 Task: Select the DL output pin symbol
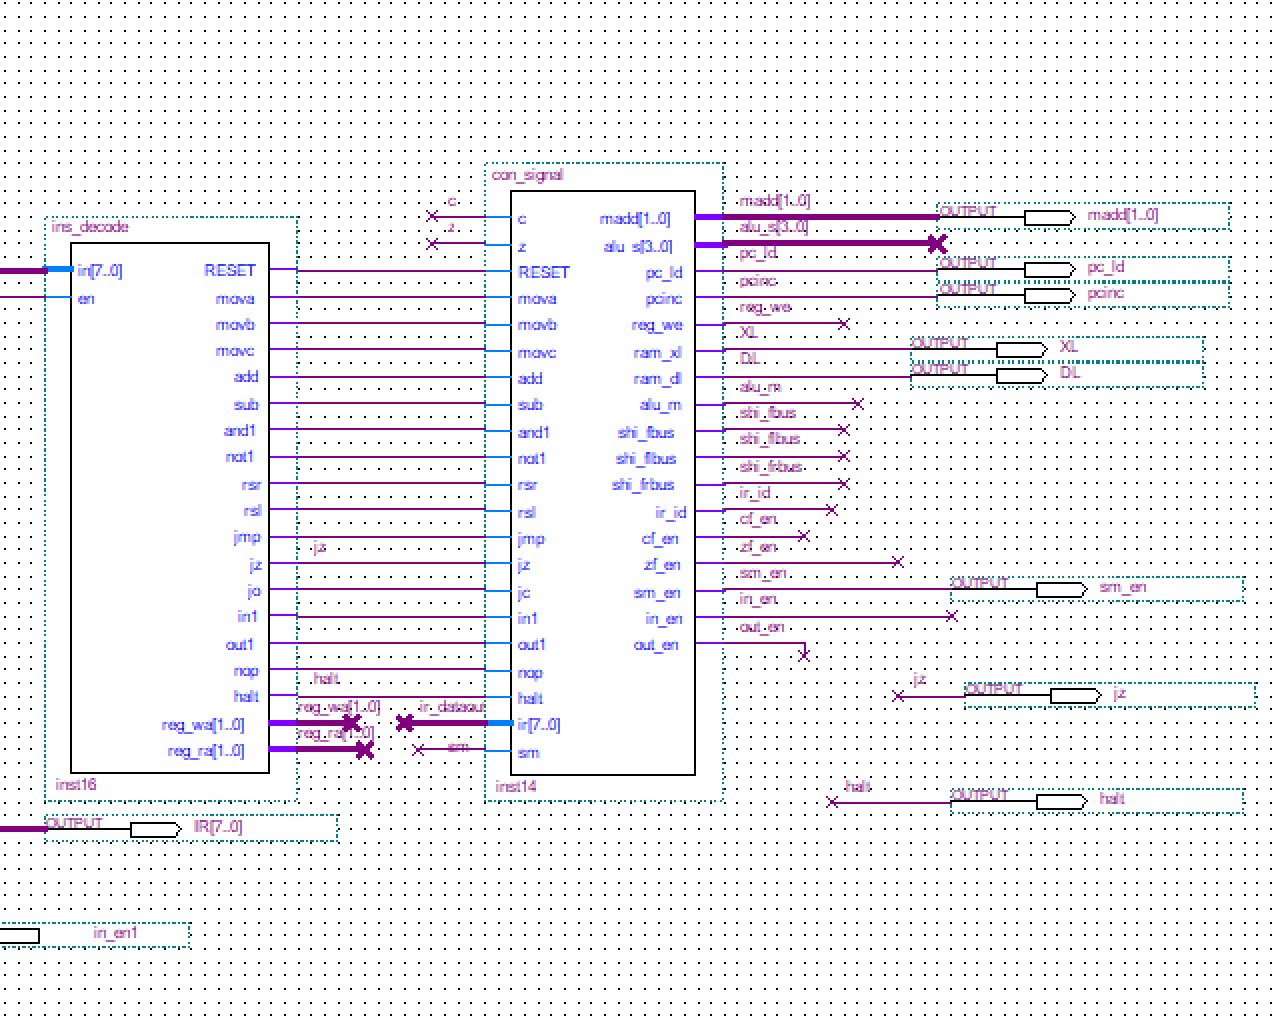click(x=1021, y=375)
